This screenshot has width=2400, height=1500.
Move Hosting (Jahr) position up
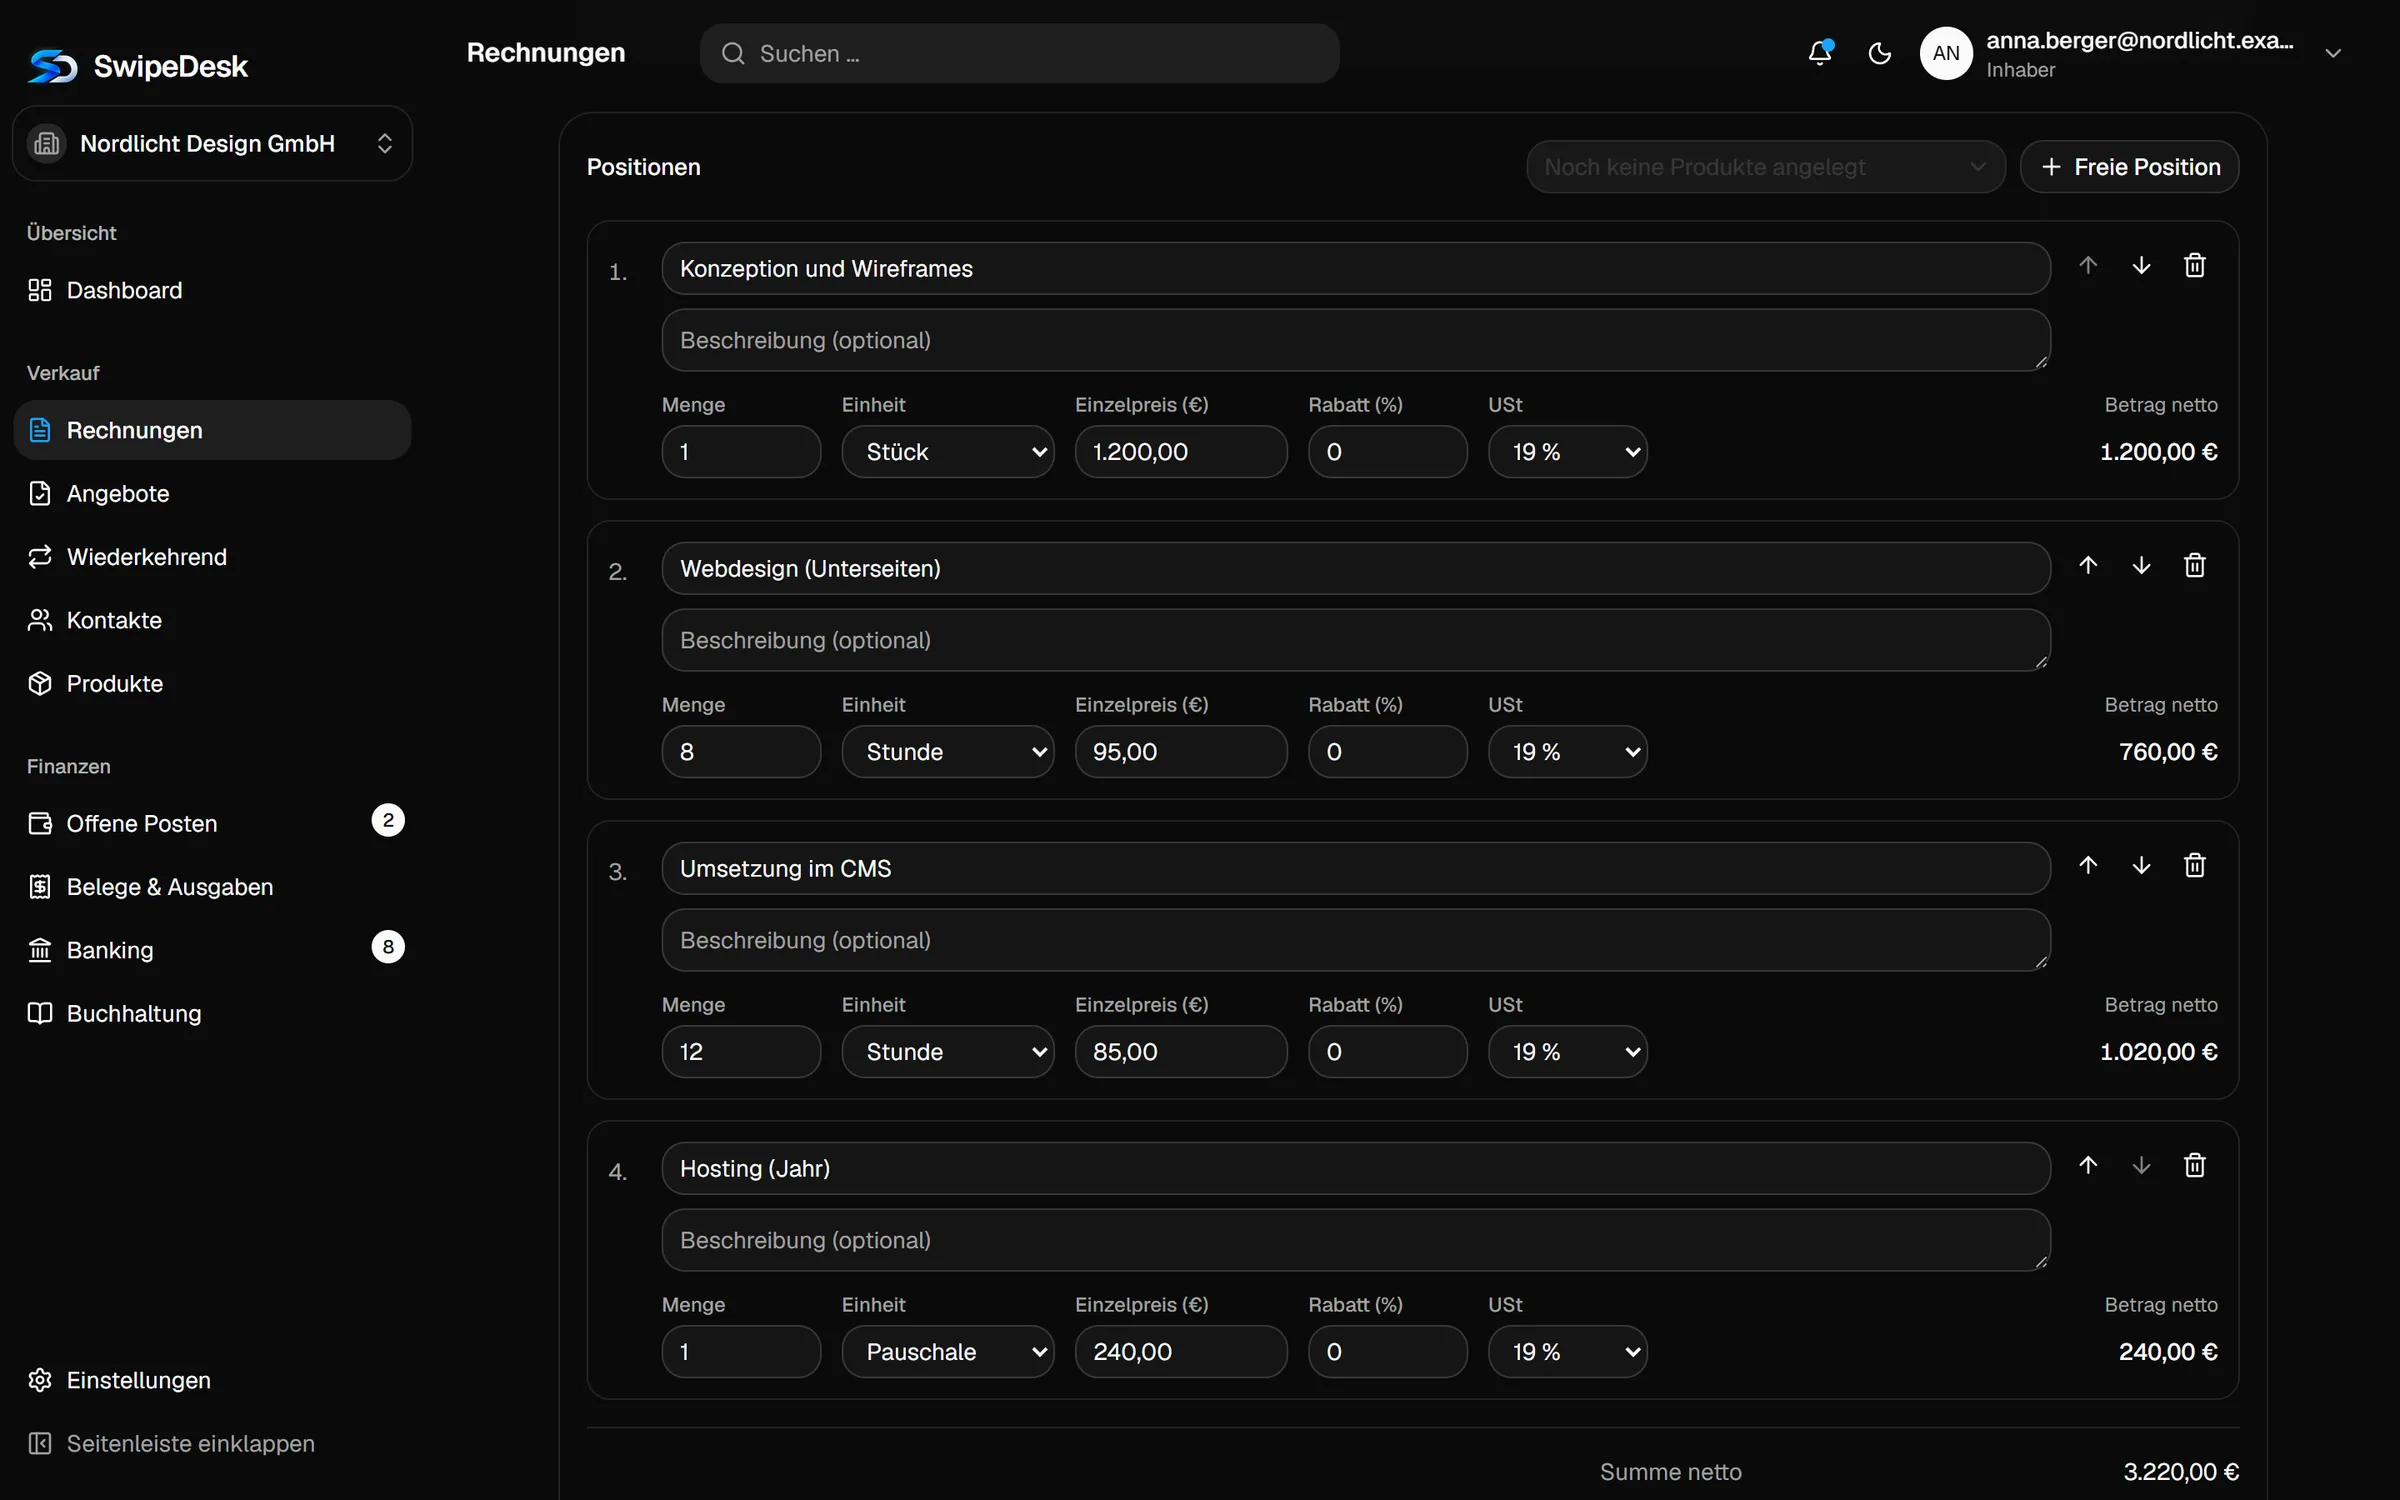[x=2088, y=1165]
